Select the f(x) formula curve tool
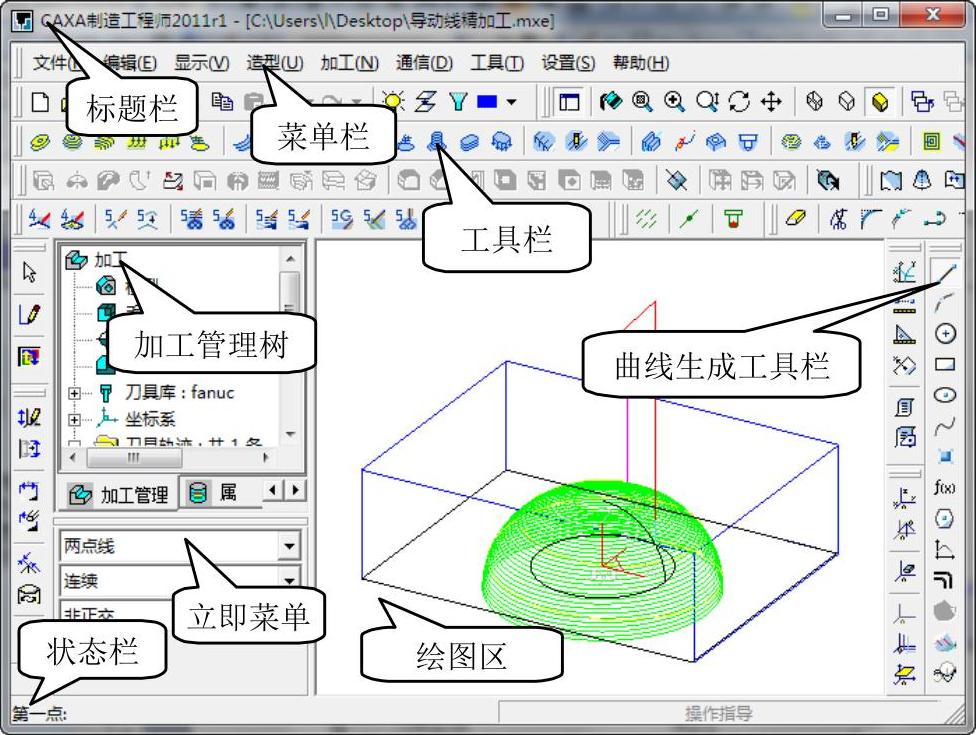976x735 pixels. [x=944, y=487]
